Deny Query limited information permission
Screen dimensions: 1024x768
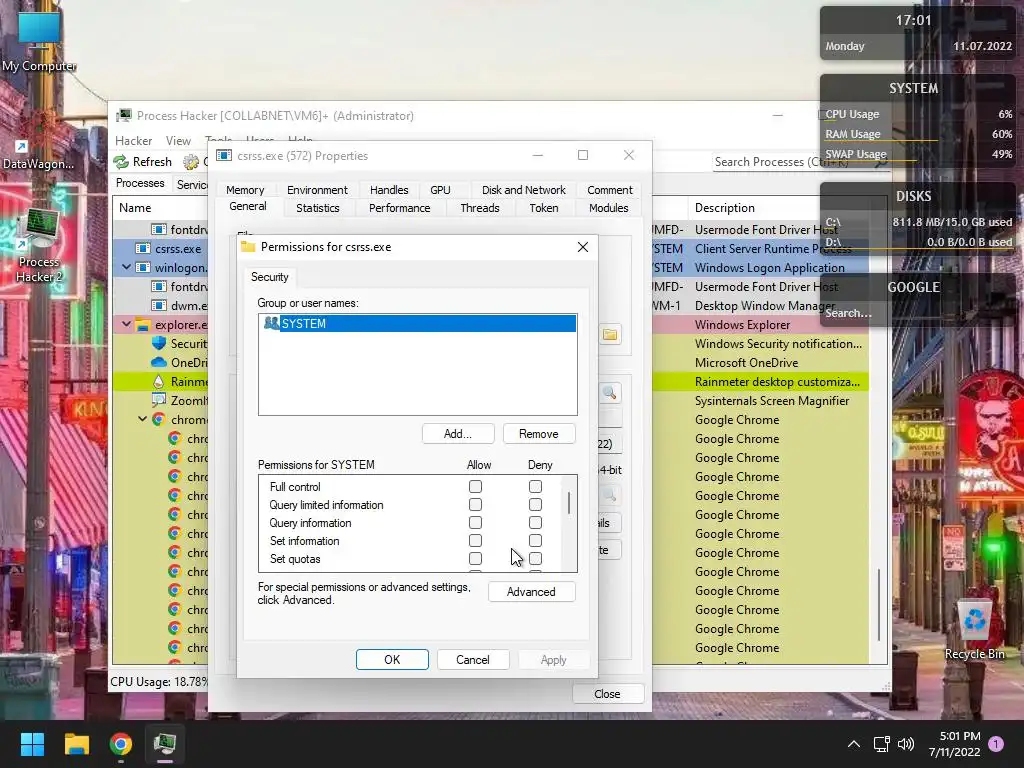pos(536,505)
